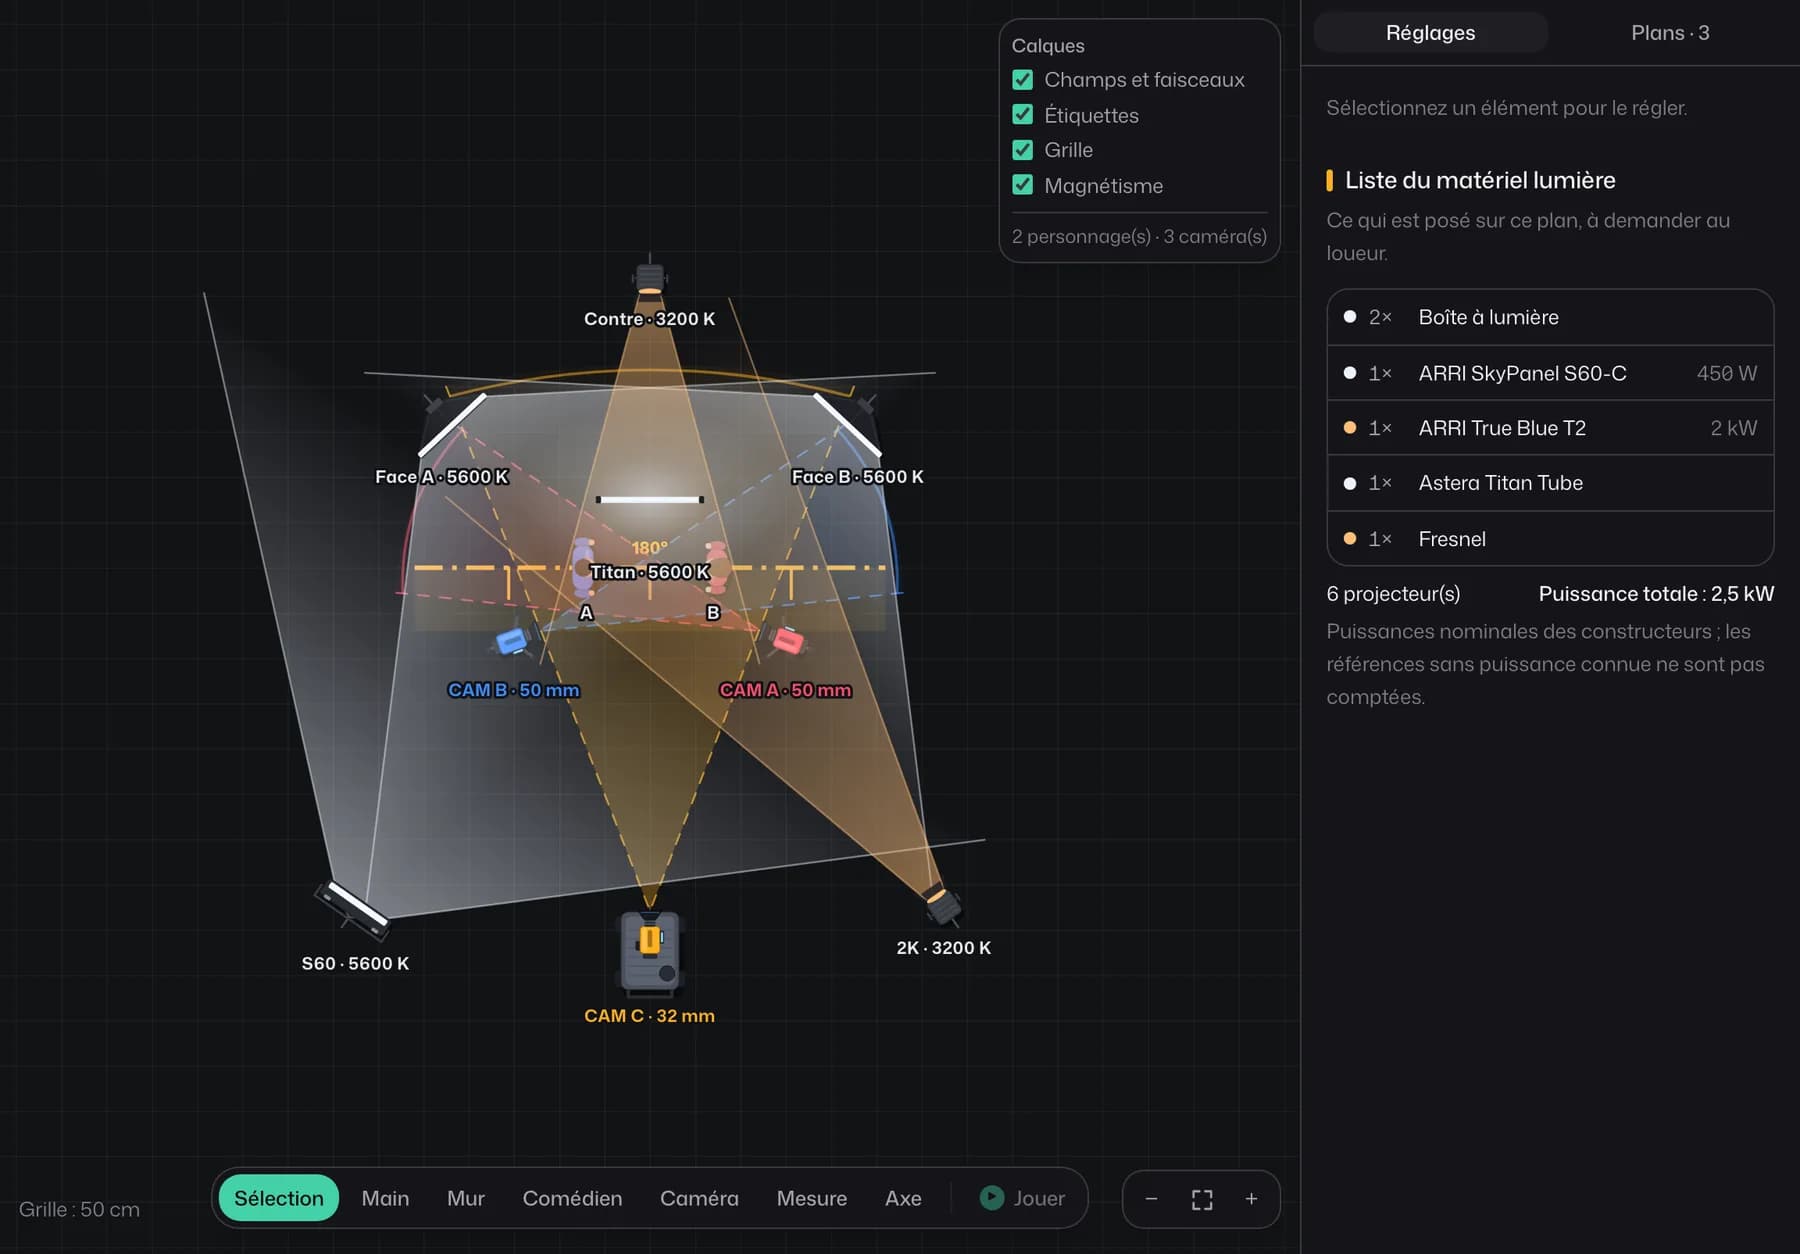Select the blue CAM B camera

(x=512, y=641)
